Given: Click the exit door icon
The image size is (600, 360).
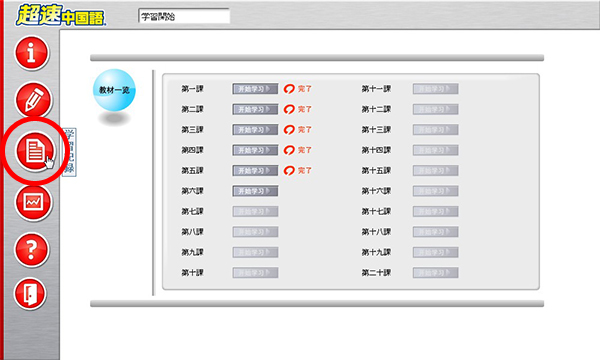Looking at the screenshot, I should click(30, 293).
